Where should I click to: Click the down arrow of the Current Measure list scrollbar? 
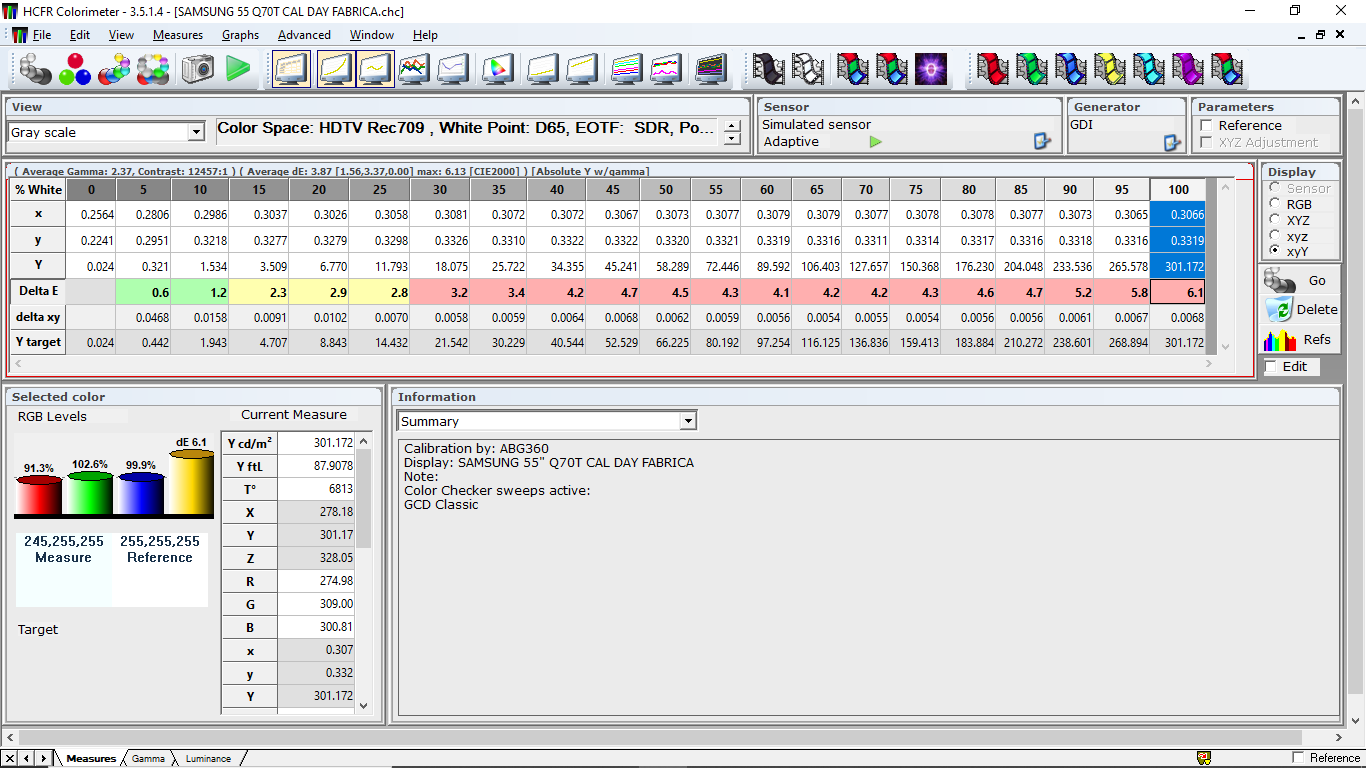tap(364, 705)
